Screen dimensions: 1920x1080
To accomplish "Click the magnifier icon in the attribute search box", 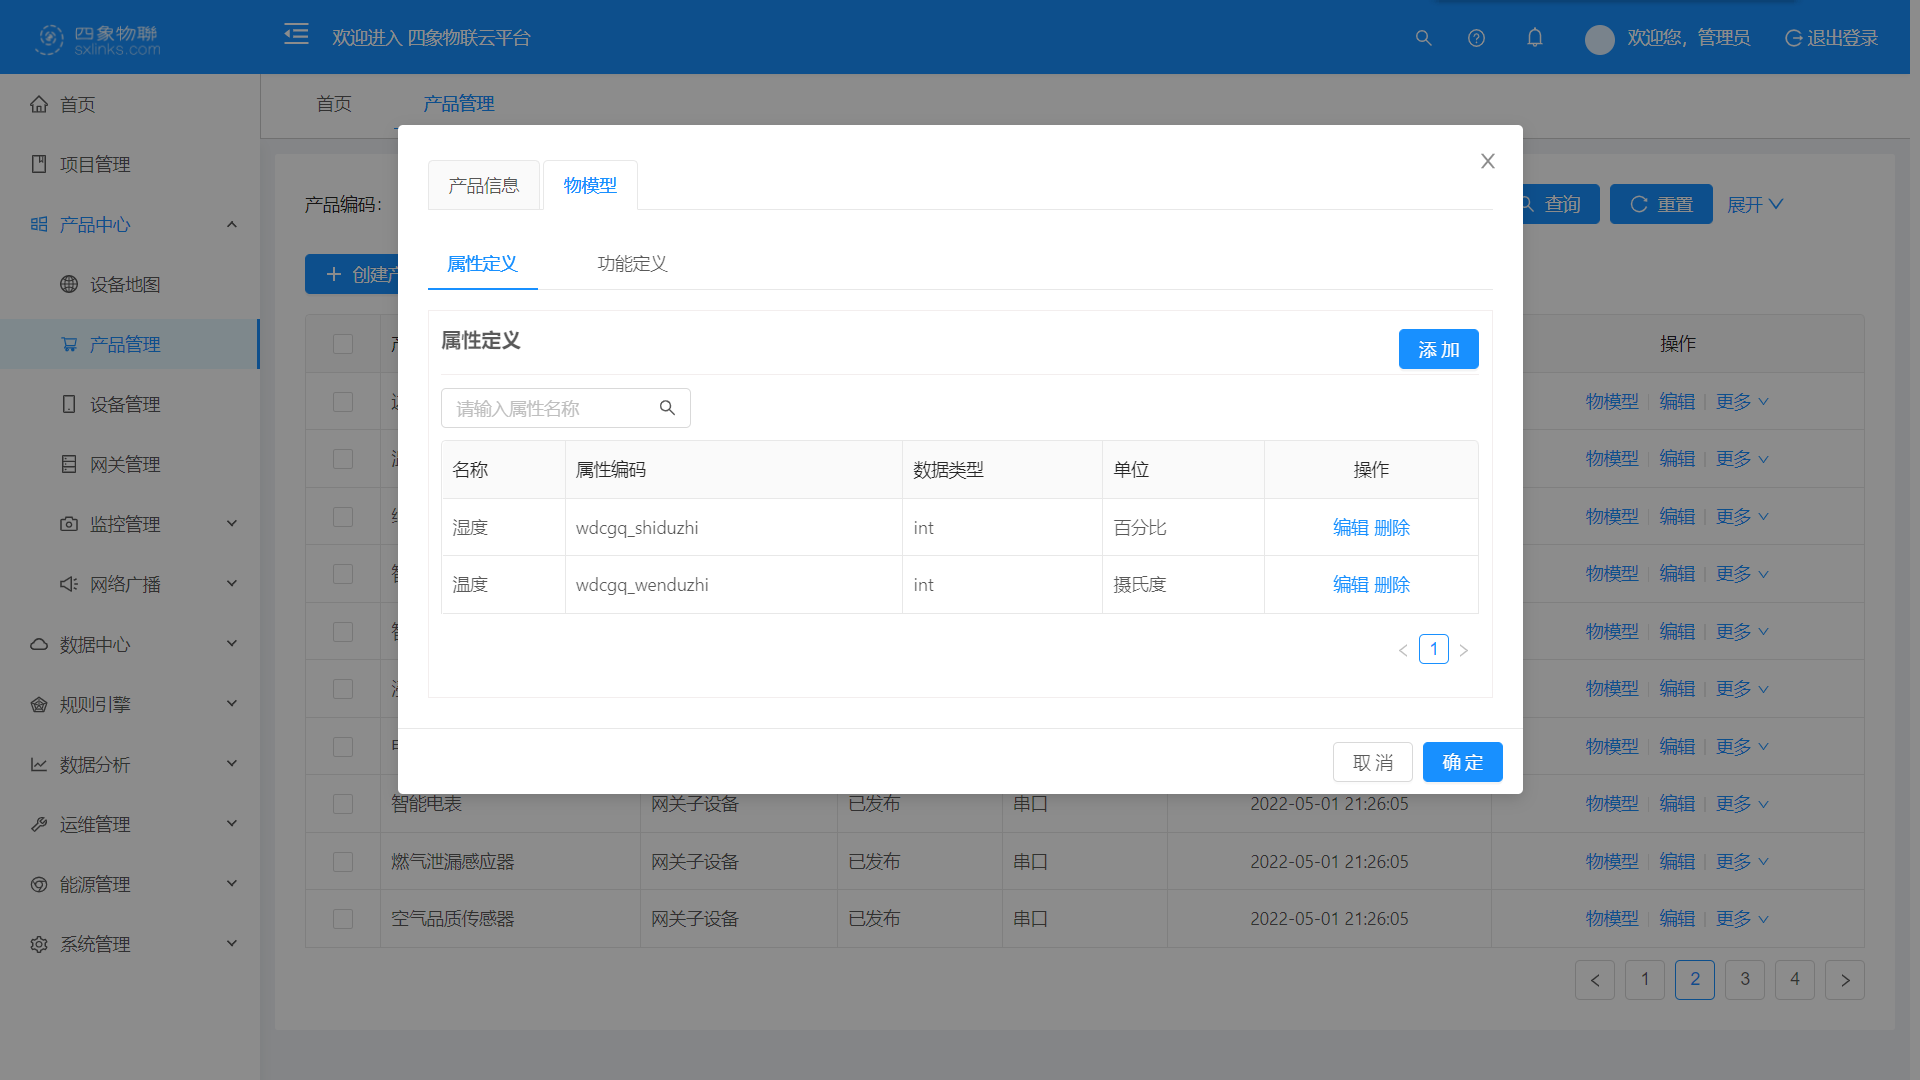I will tap(668, 408).
